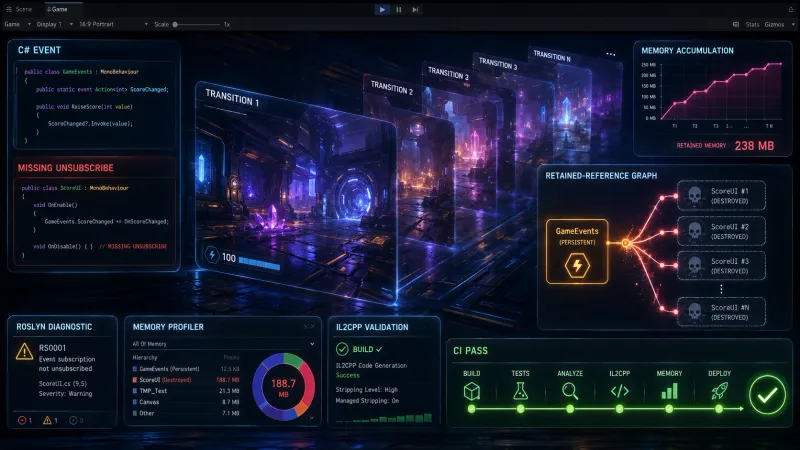800x450 pixels.
Task: Click the ScoreUI red color swatch
Action: coord(135,380)
